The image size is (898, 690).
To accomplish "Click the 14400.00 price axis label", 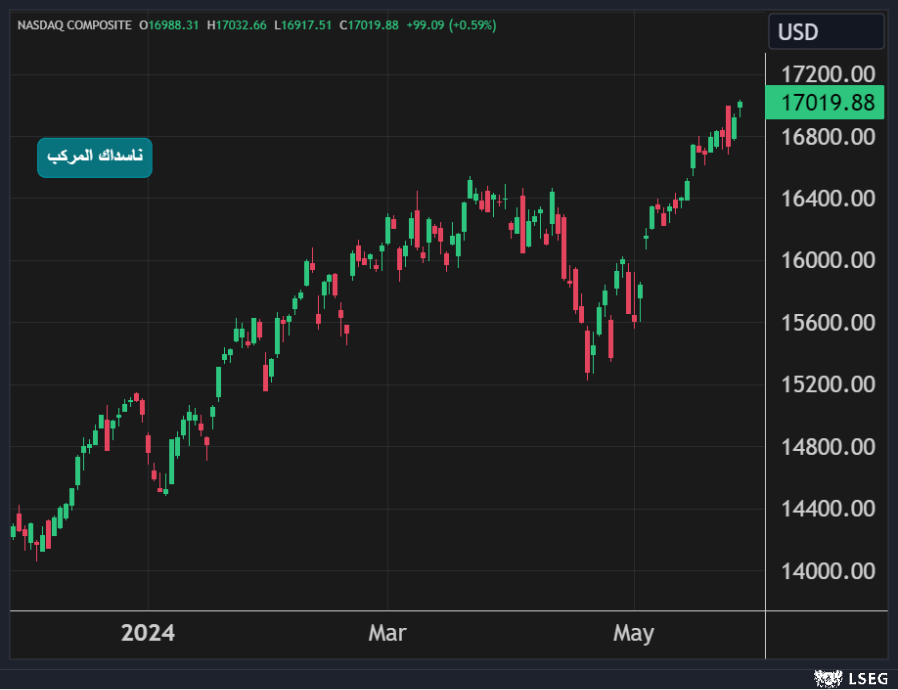I will click(828, 509).
